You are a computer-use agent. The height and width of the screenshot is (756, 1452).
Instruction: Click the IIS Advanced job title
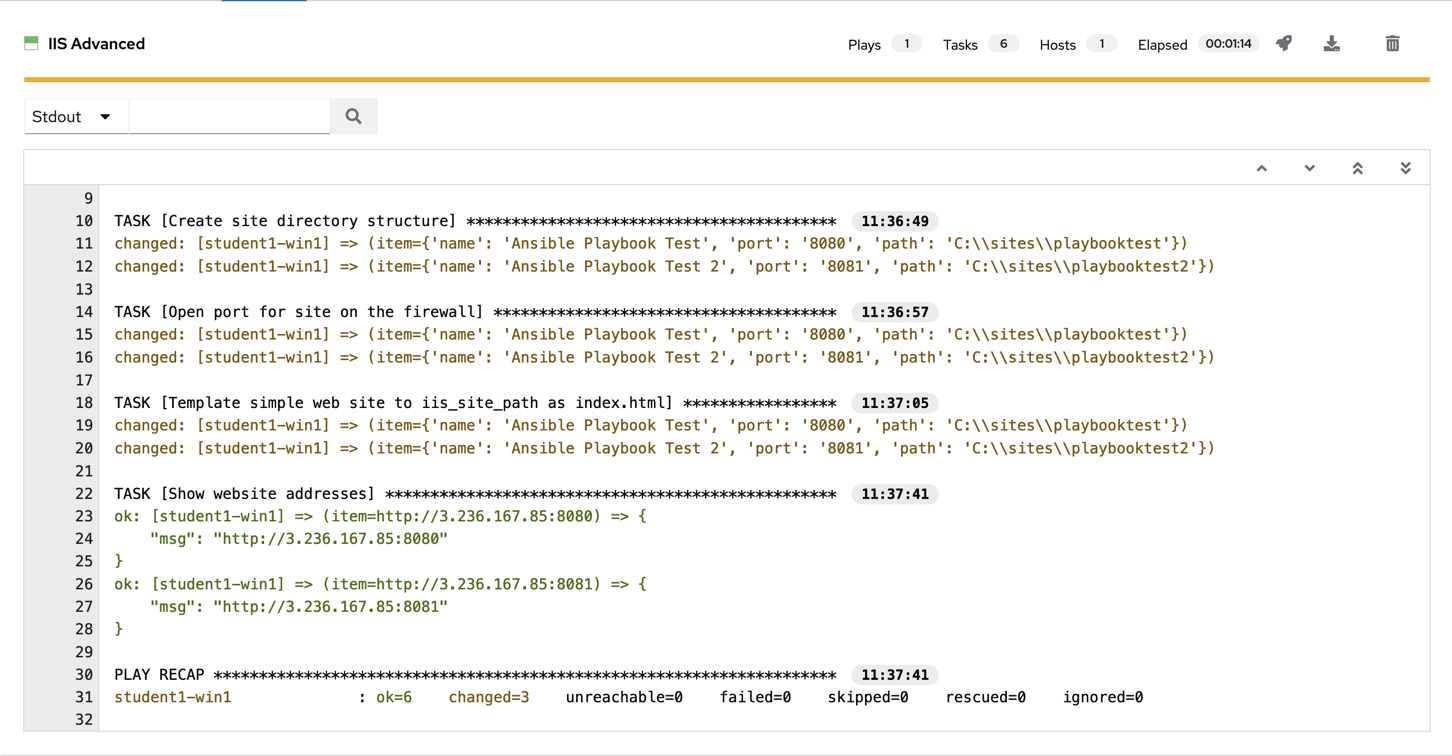[96, 44]
